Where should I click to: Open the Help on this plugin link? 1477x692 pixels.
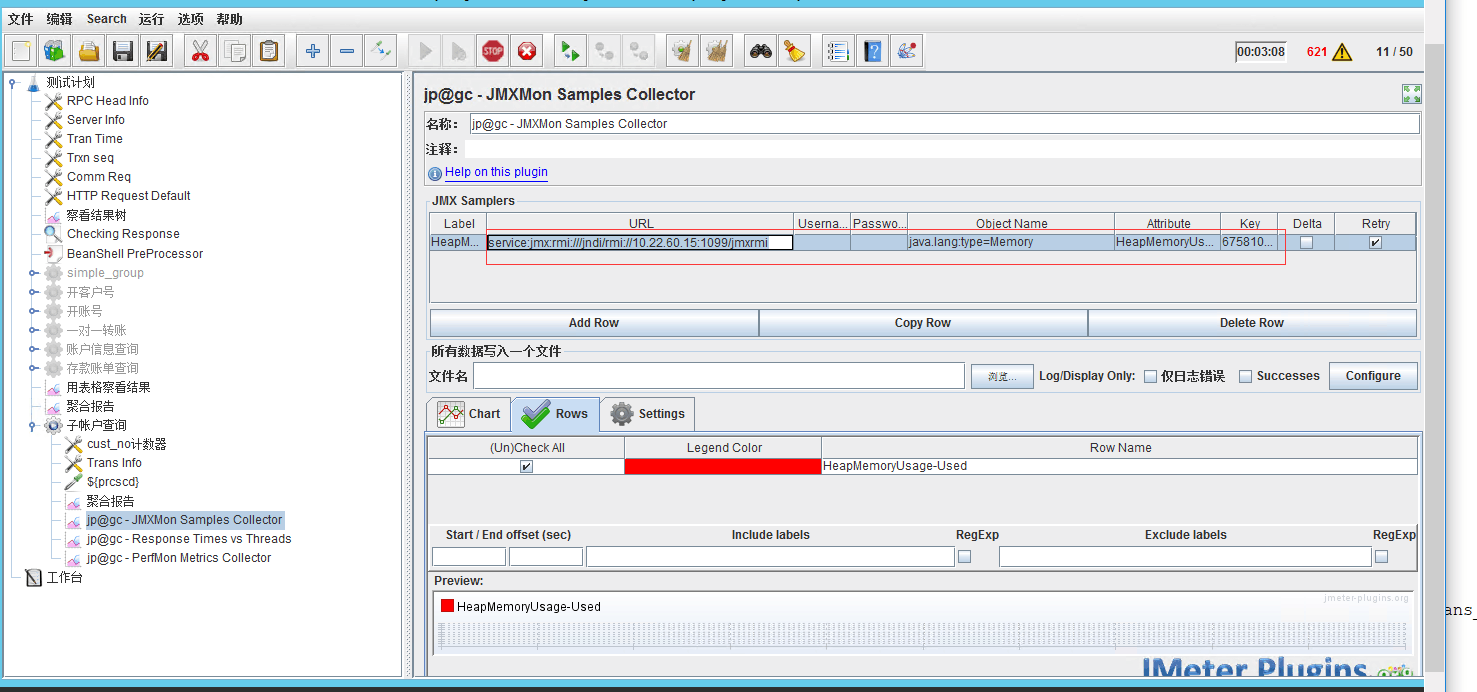pyautogui.click(x=496, y=172)
